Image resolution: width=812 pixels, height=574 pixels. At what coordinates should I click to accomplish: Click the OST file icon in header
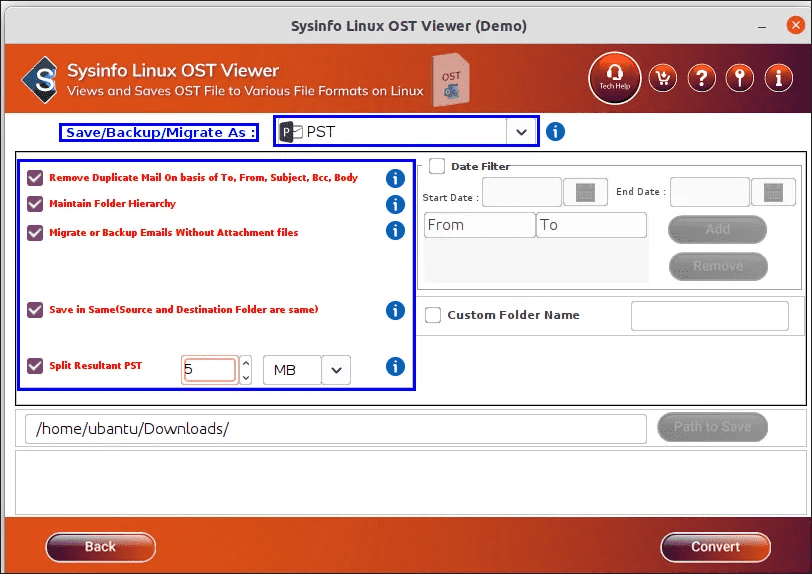pyautogui.click(x=451, y=80)
